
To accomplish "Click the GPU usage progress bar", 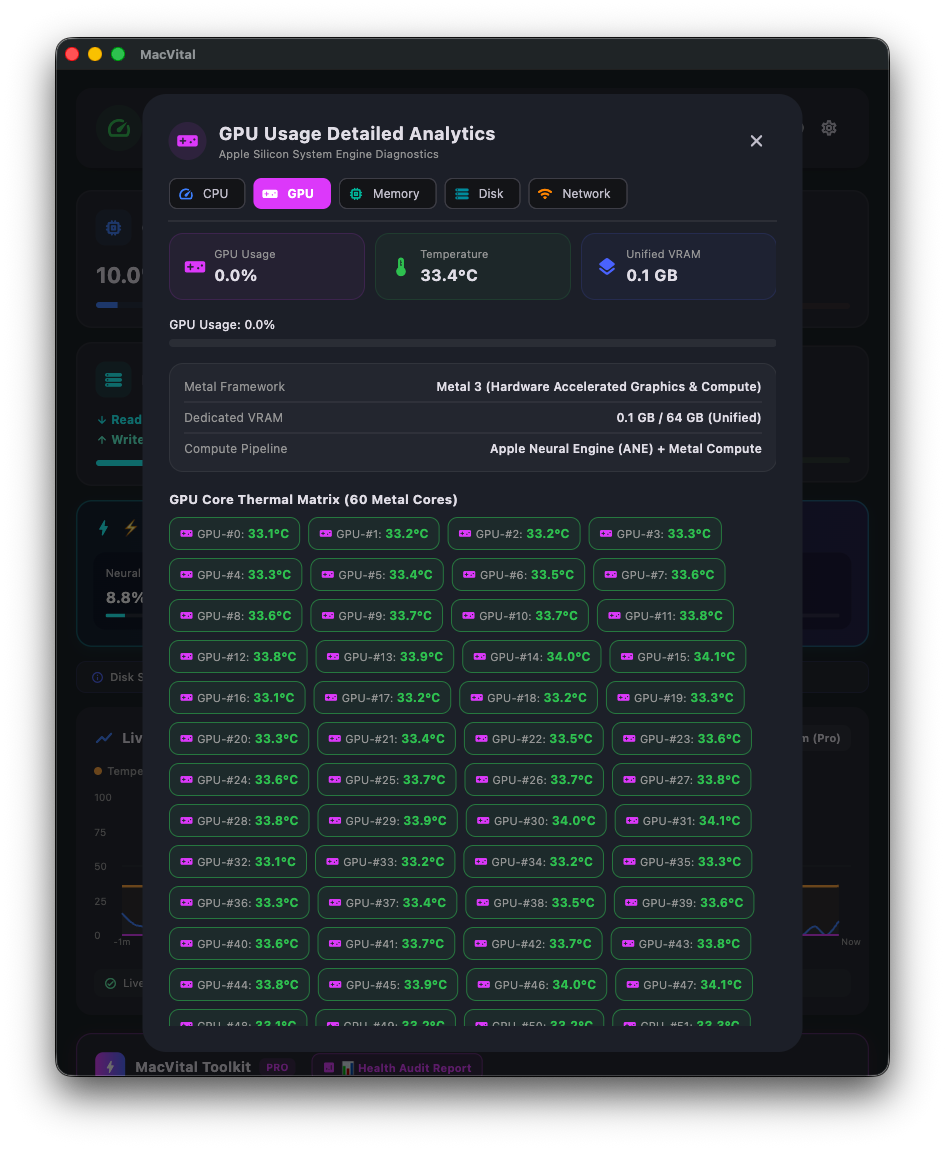I will pyautogui.click(x=472, y=343).
